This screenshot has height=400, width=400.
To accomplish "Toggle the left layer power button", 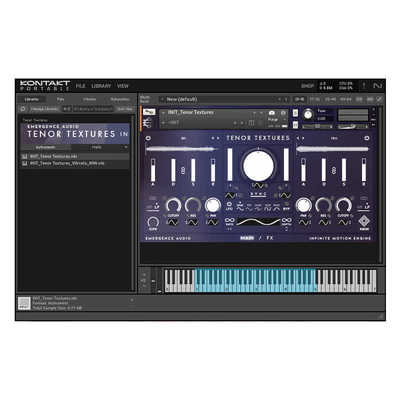I will pyautogui.click(x=148, y=138).
